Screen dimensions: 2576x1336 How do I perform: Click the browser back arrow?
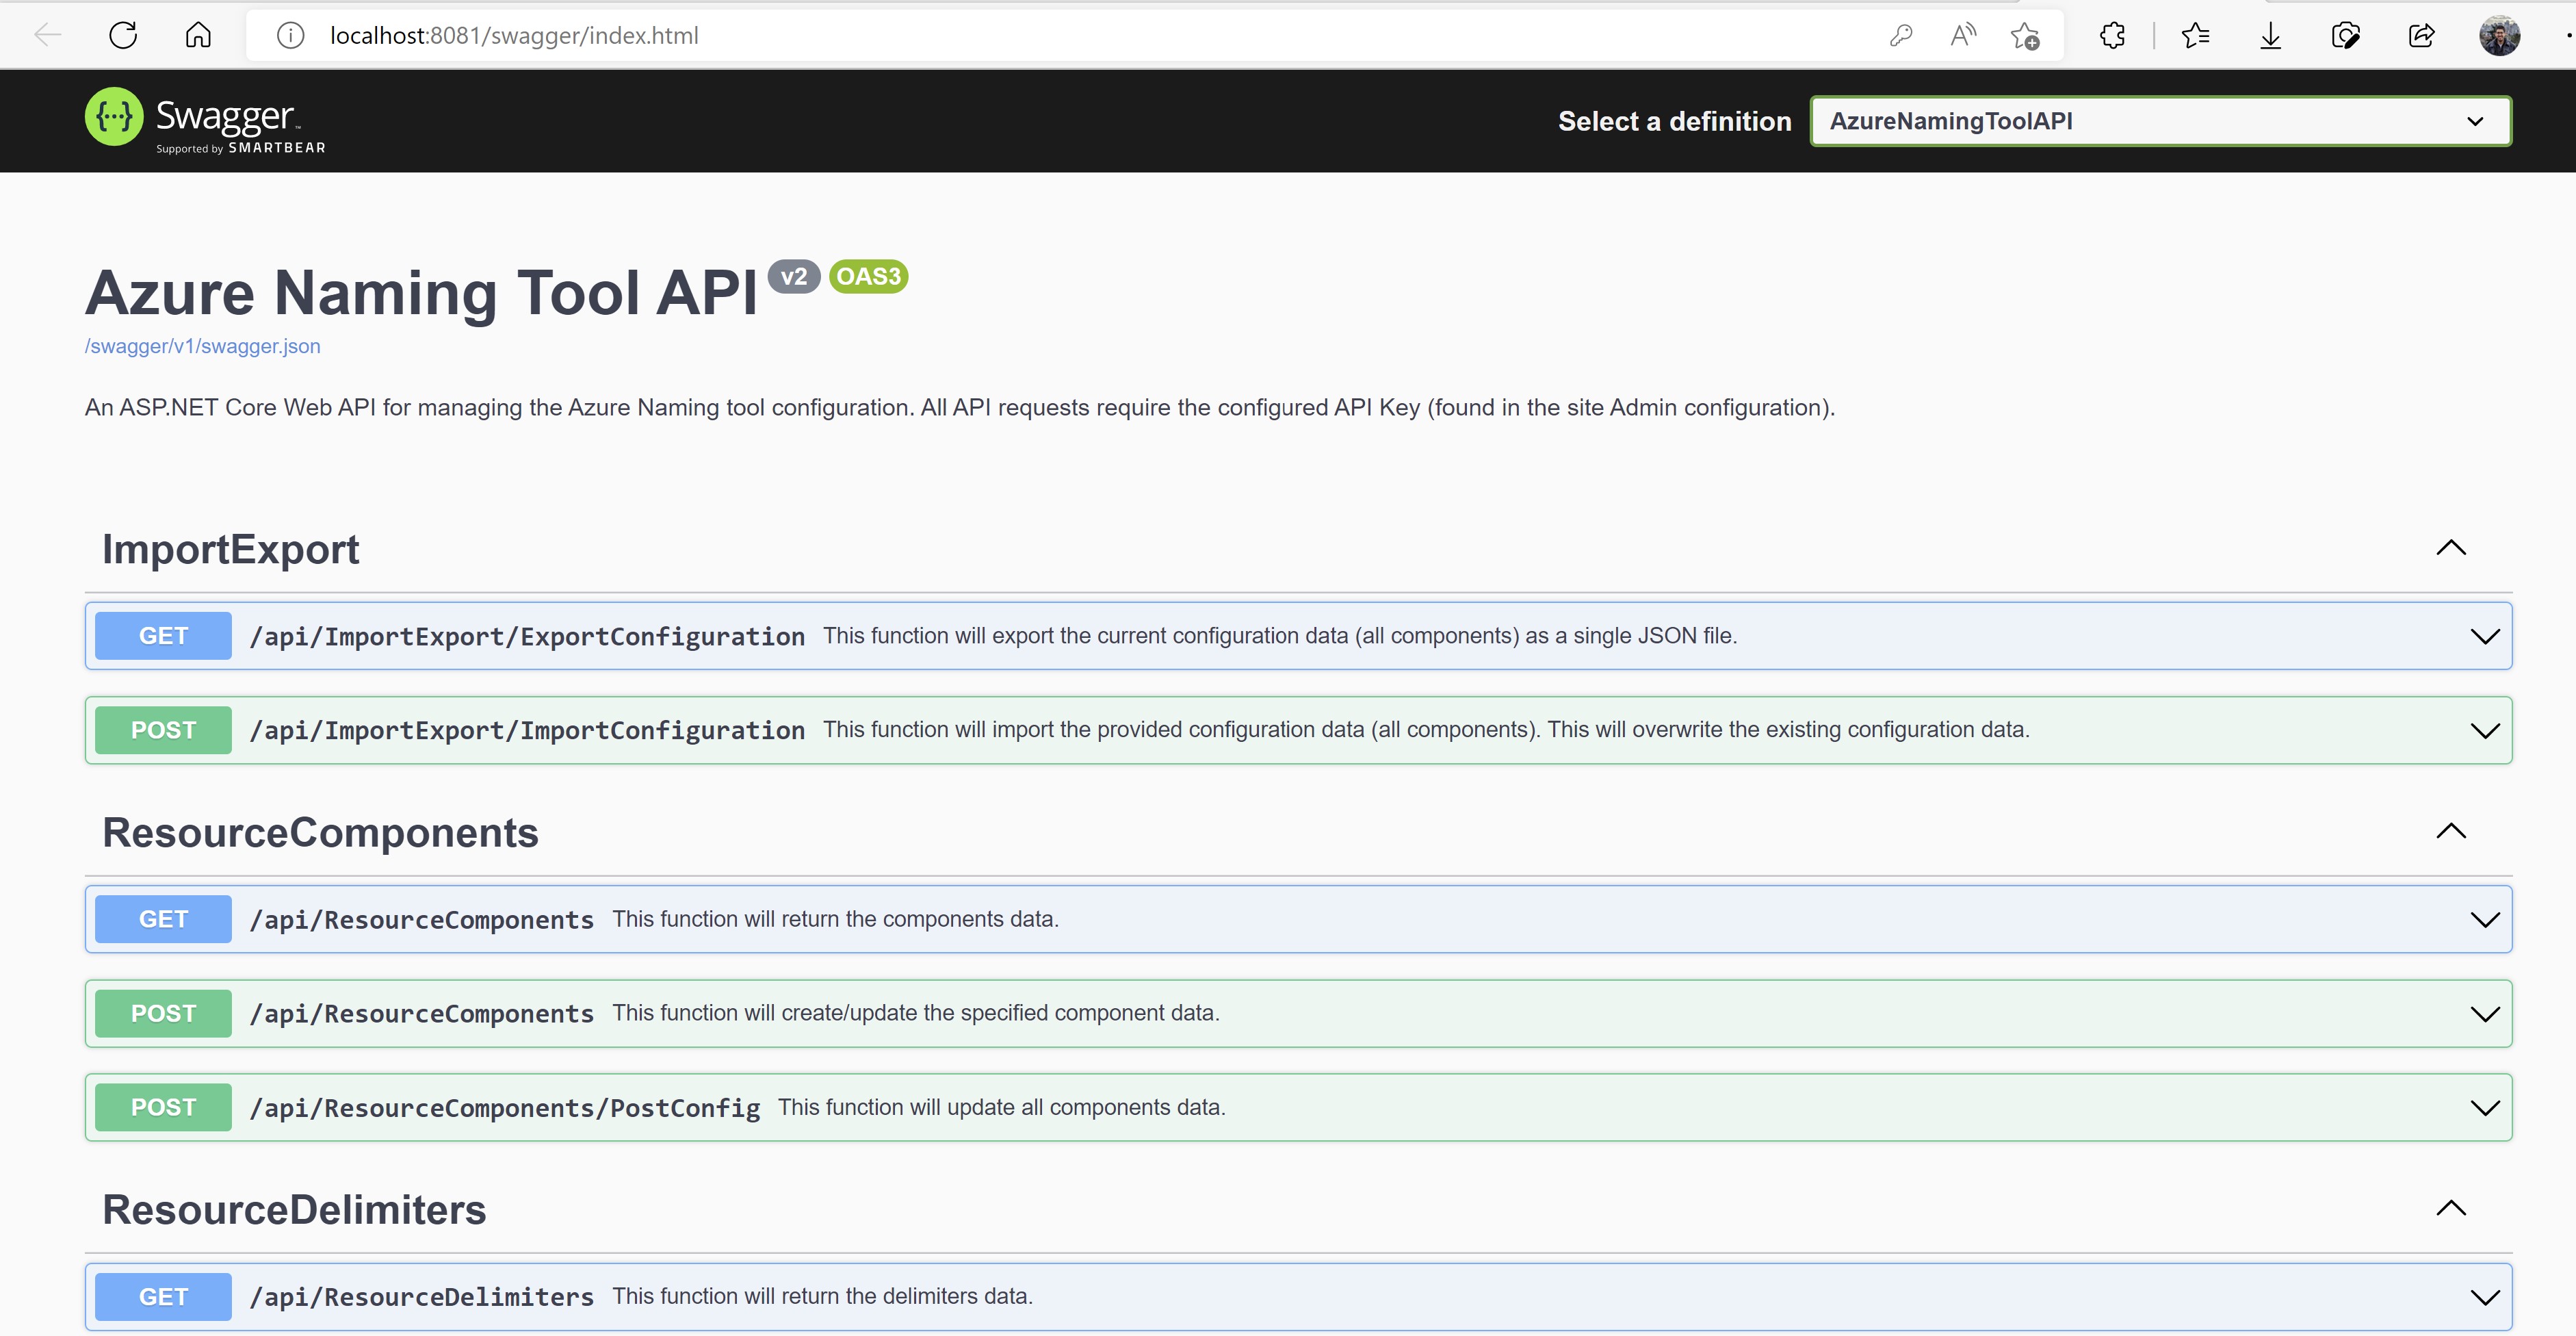pos(47,36)
